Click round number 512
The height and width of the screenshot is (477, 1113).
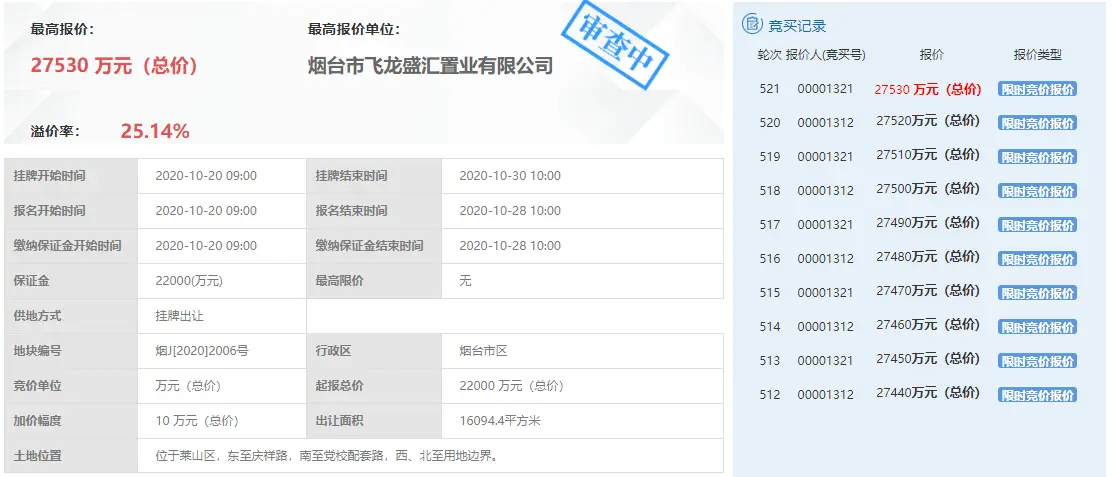pyautogui.click(x=769, y=395)
